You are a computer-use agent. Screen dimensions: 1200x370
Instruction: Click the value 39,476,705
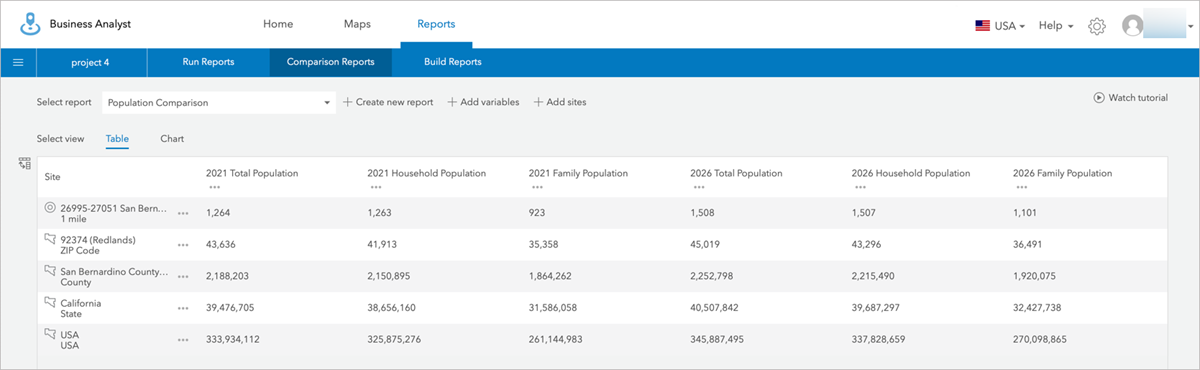point(231,308)
